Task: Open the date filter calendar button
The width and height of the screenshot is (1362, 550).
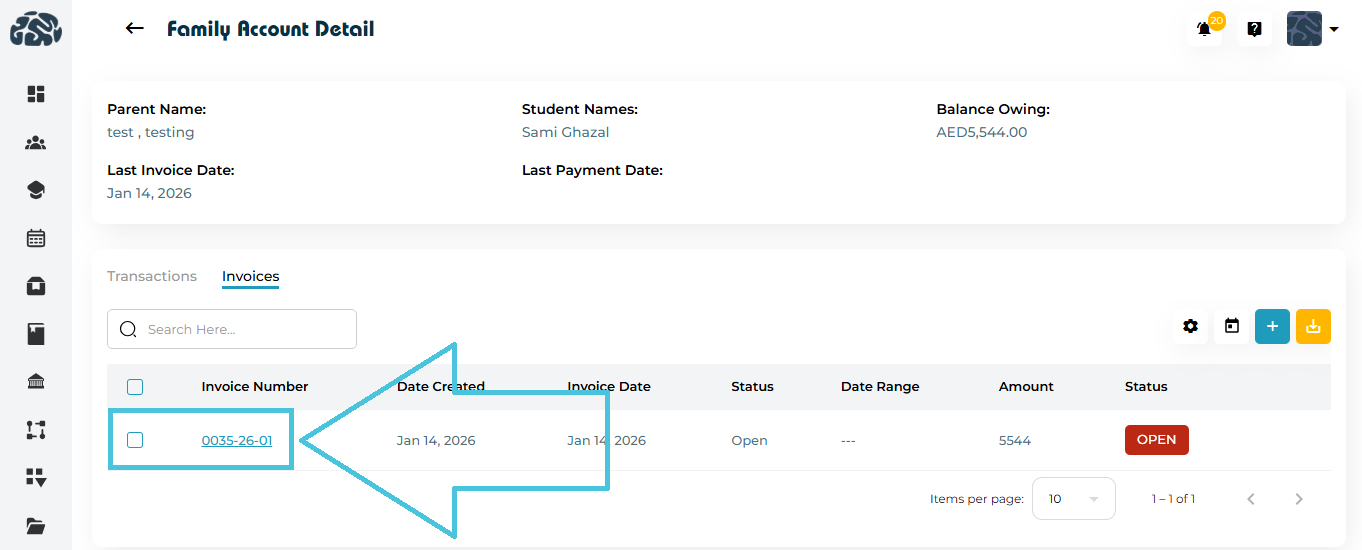Action: tap(1232, 326)
